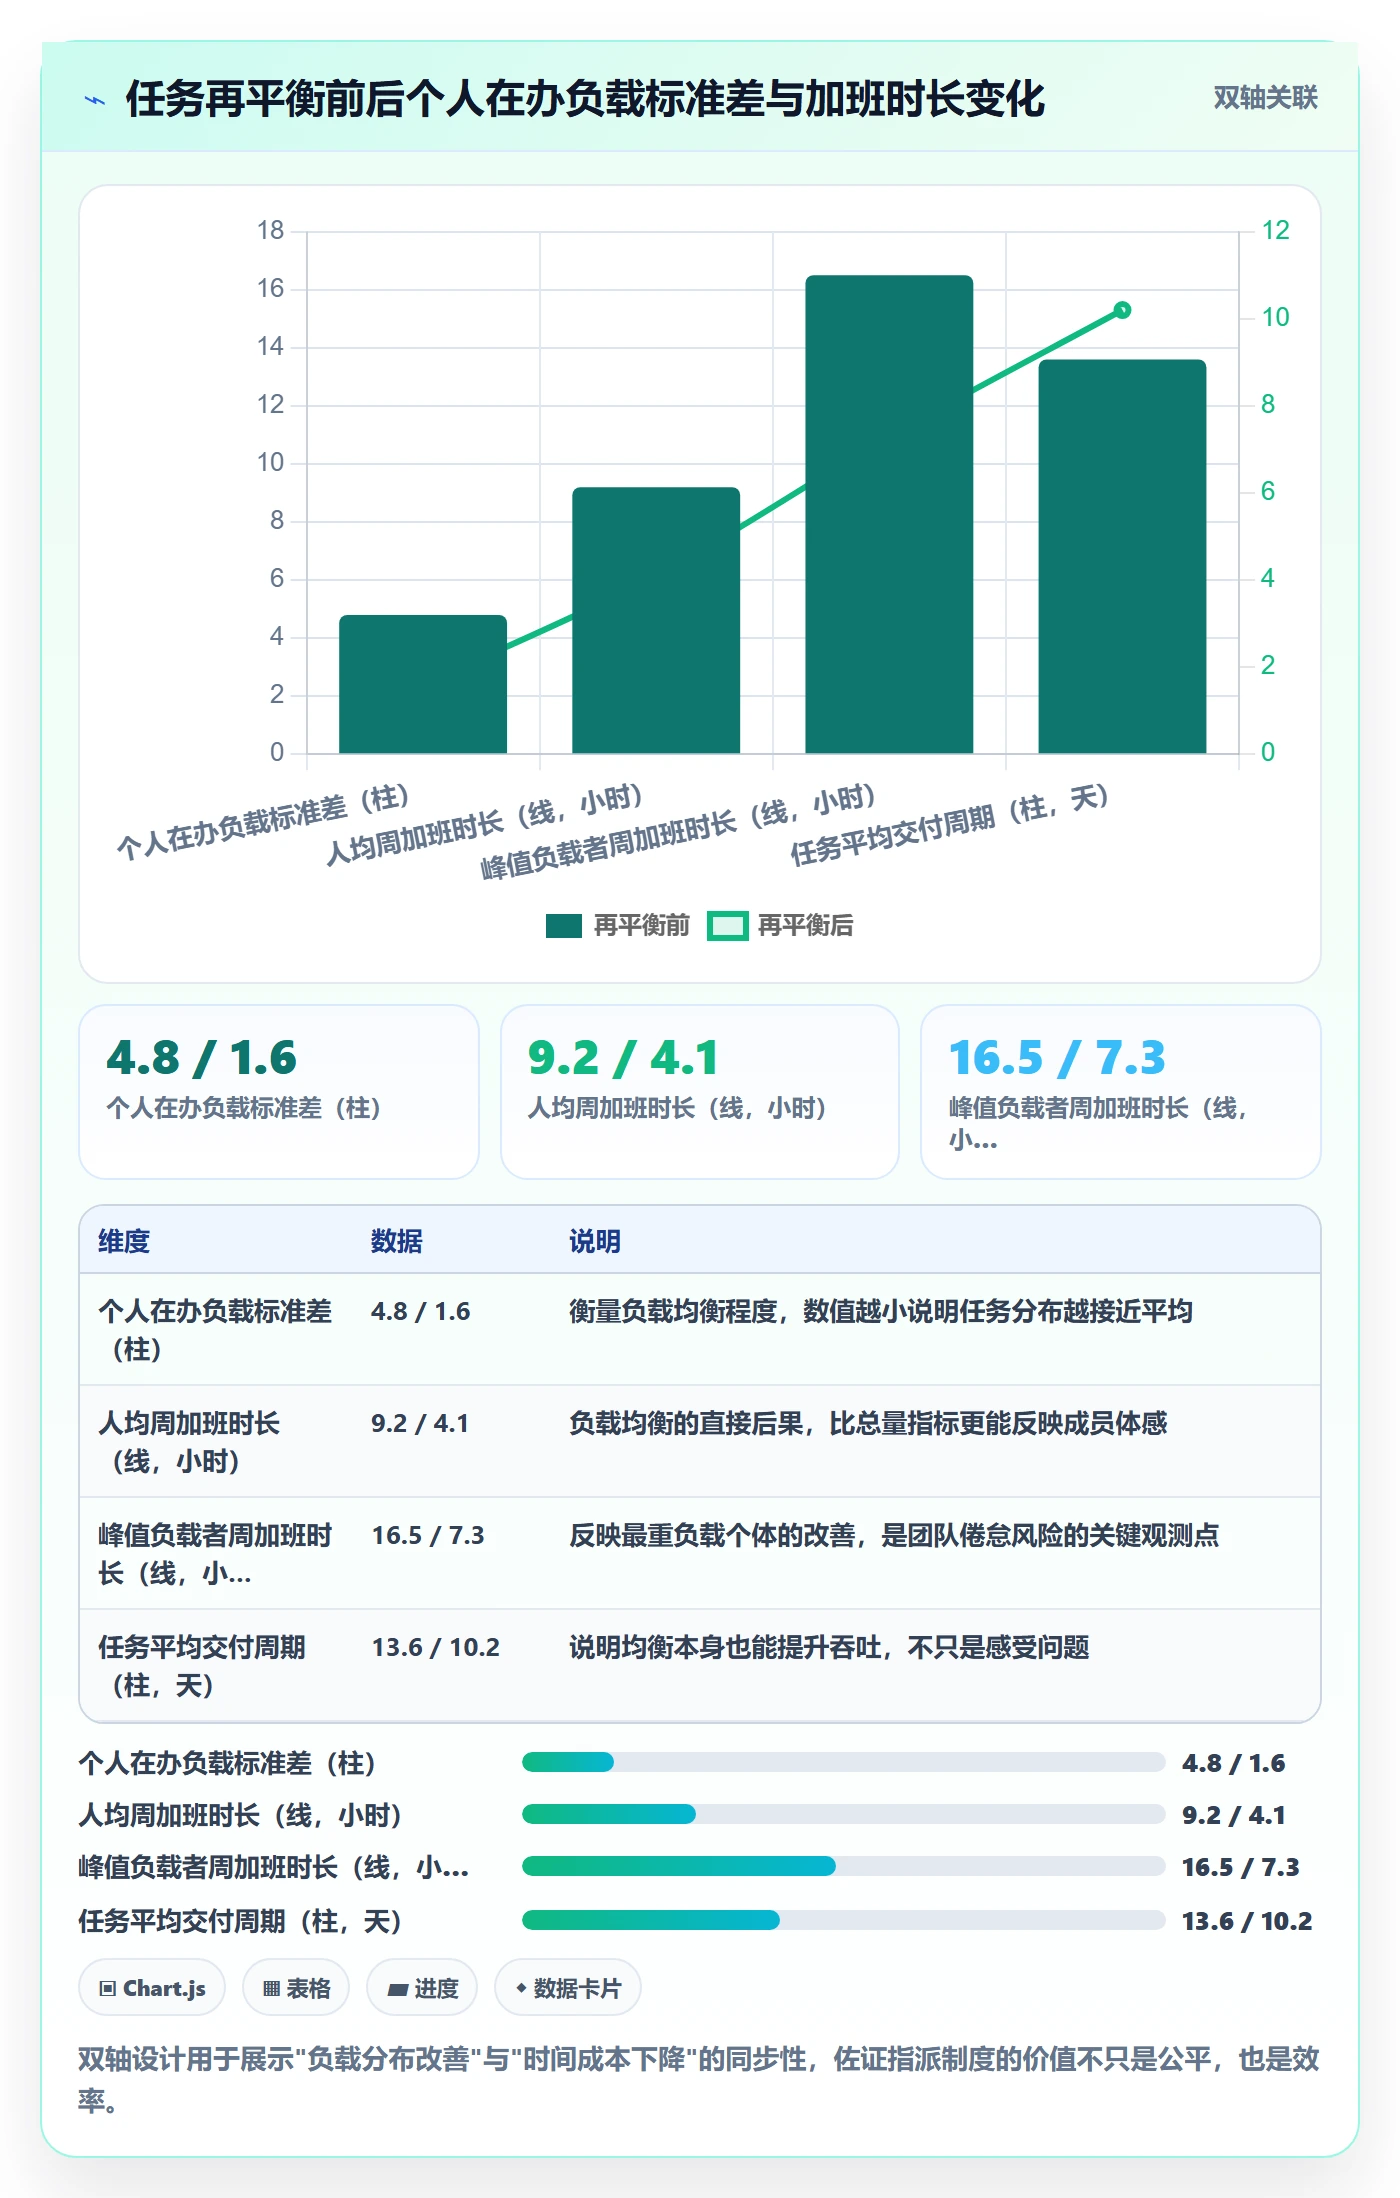Image resolution: width=1400 pixels, height=2198 pixels.
Task: Click the 进度 chip bar icon
Action: 397,1990
